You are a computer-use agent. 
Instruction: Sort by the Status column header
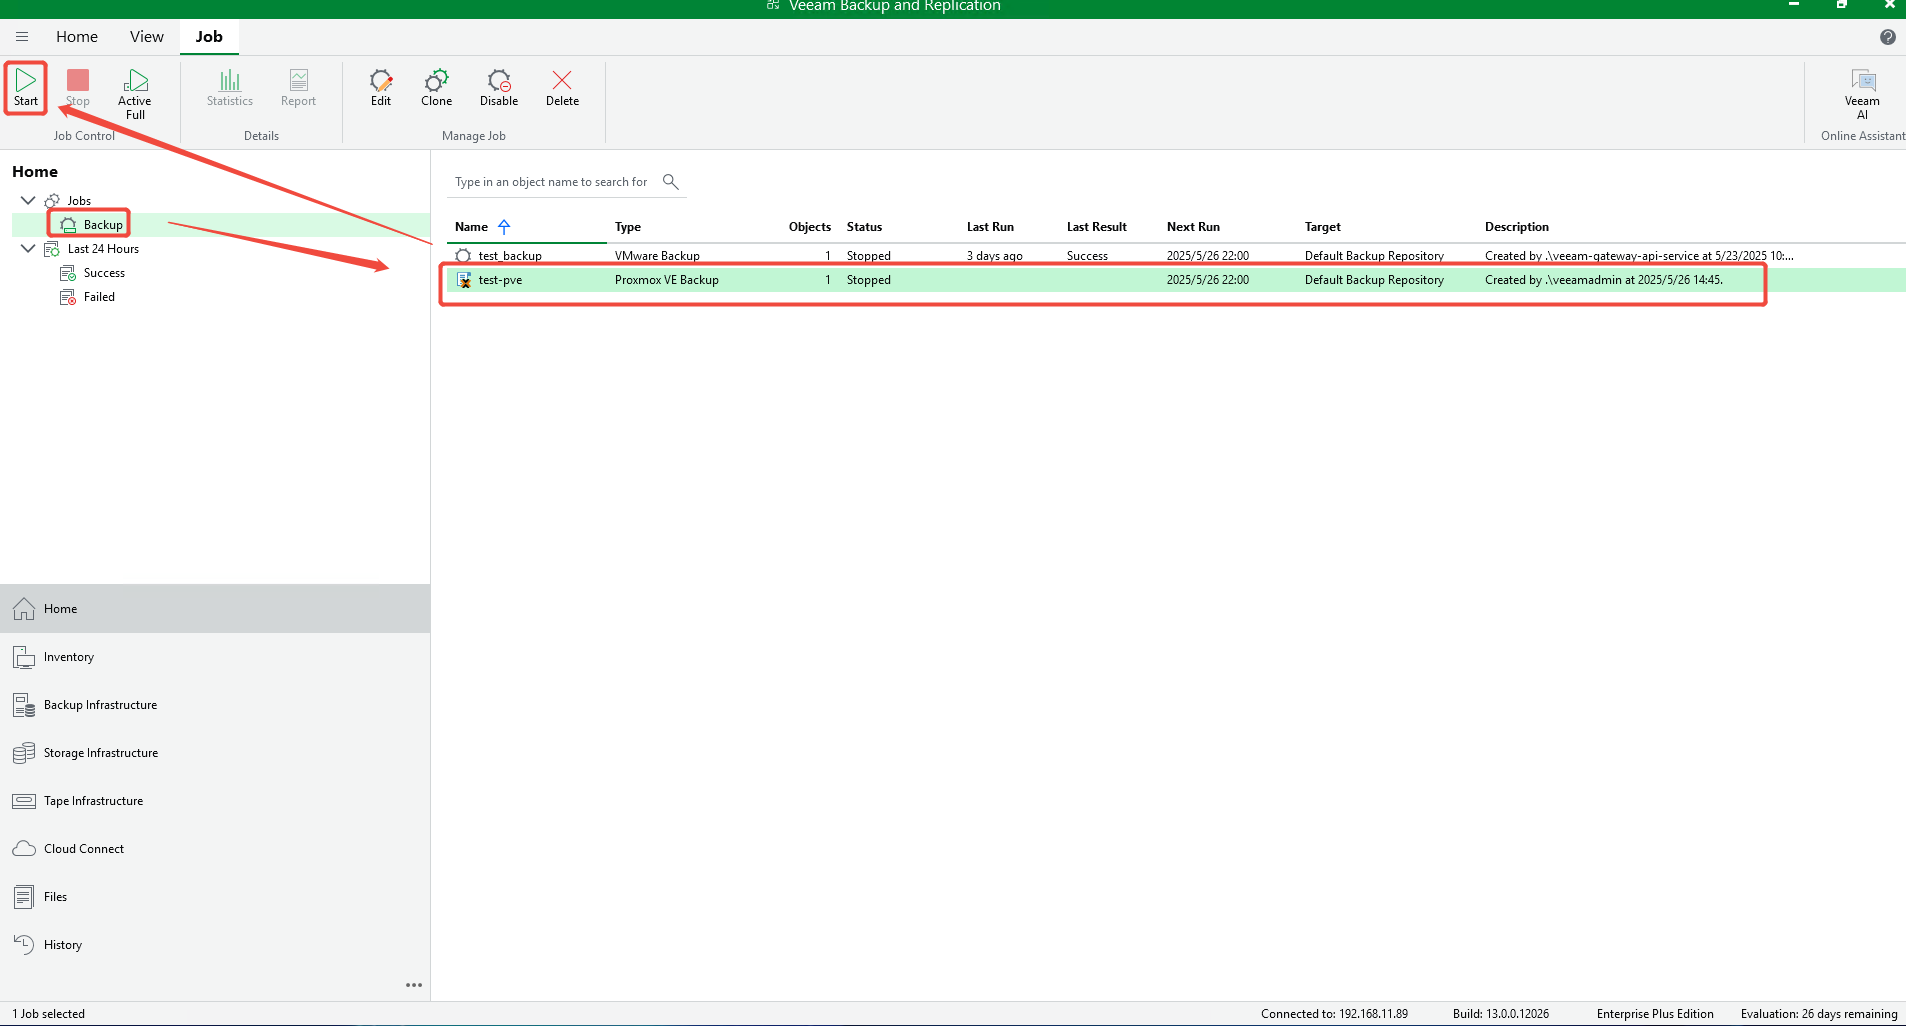865,227
